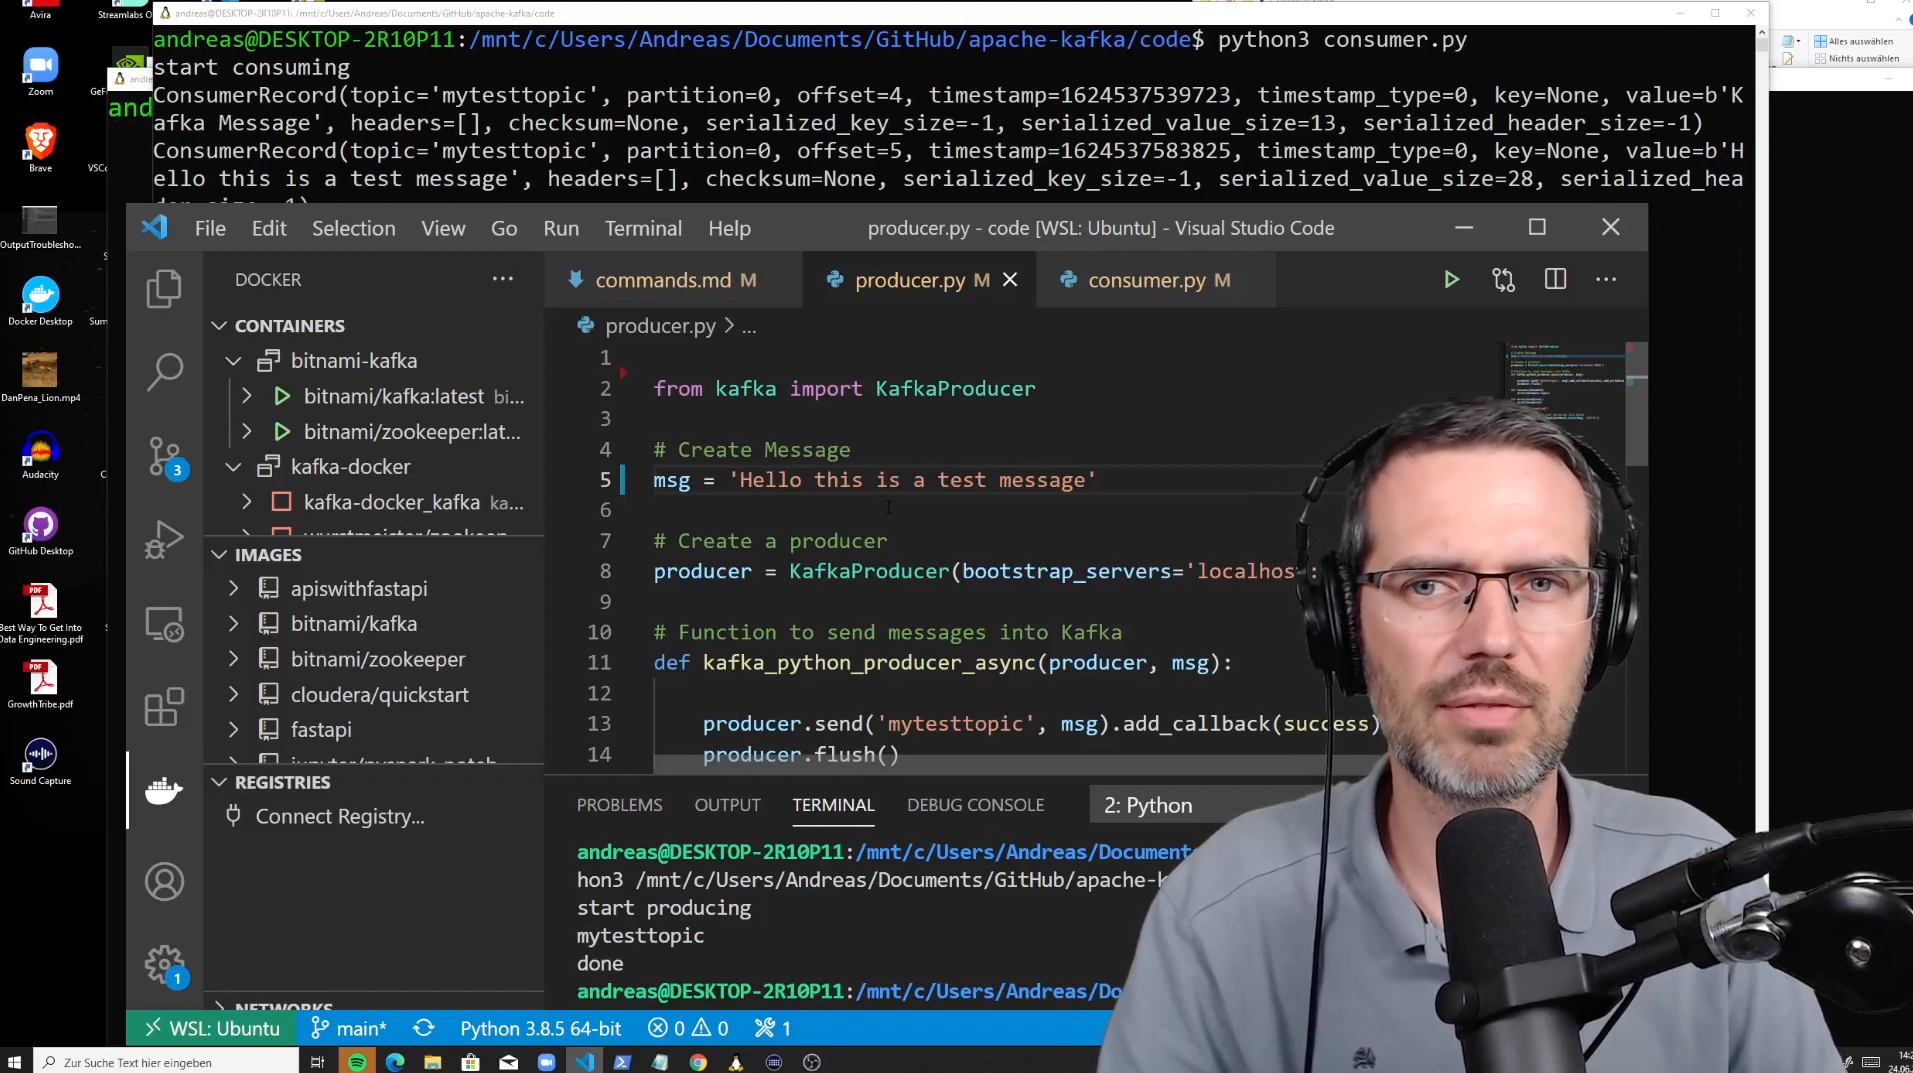Collapse the CONTAINERS section

pyautogui.click(x=220, y=326)
